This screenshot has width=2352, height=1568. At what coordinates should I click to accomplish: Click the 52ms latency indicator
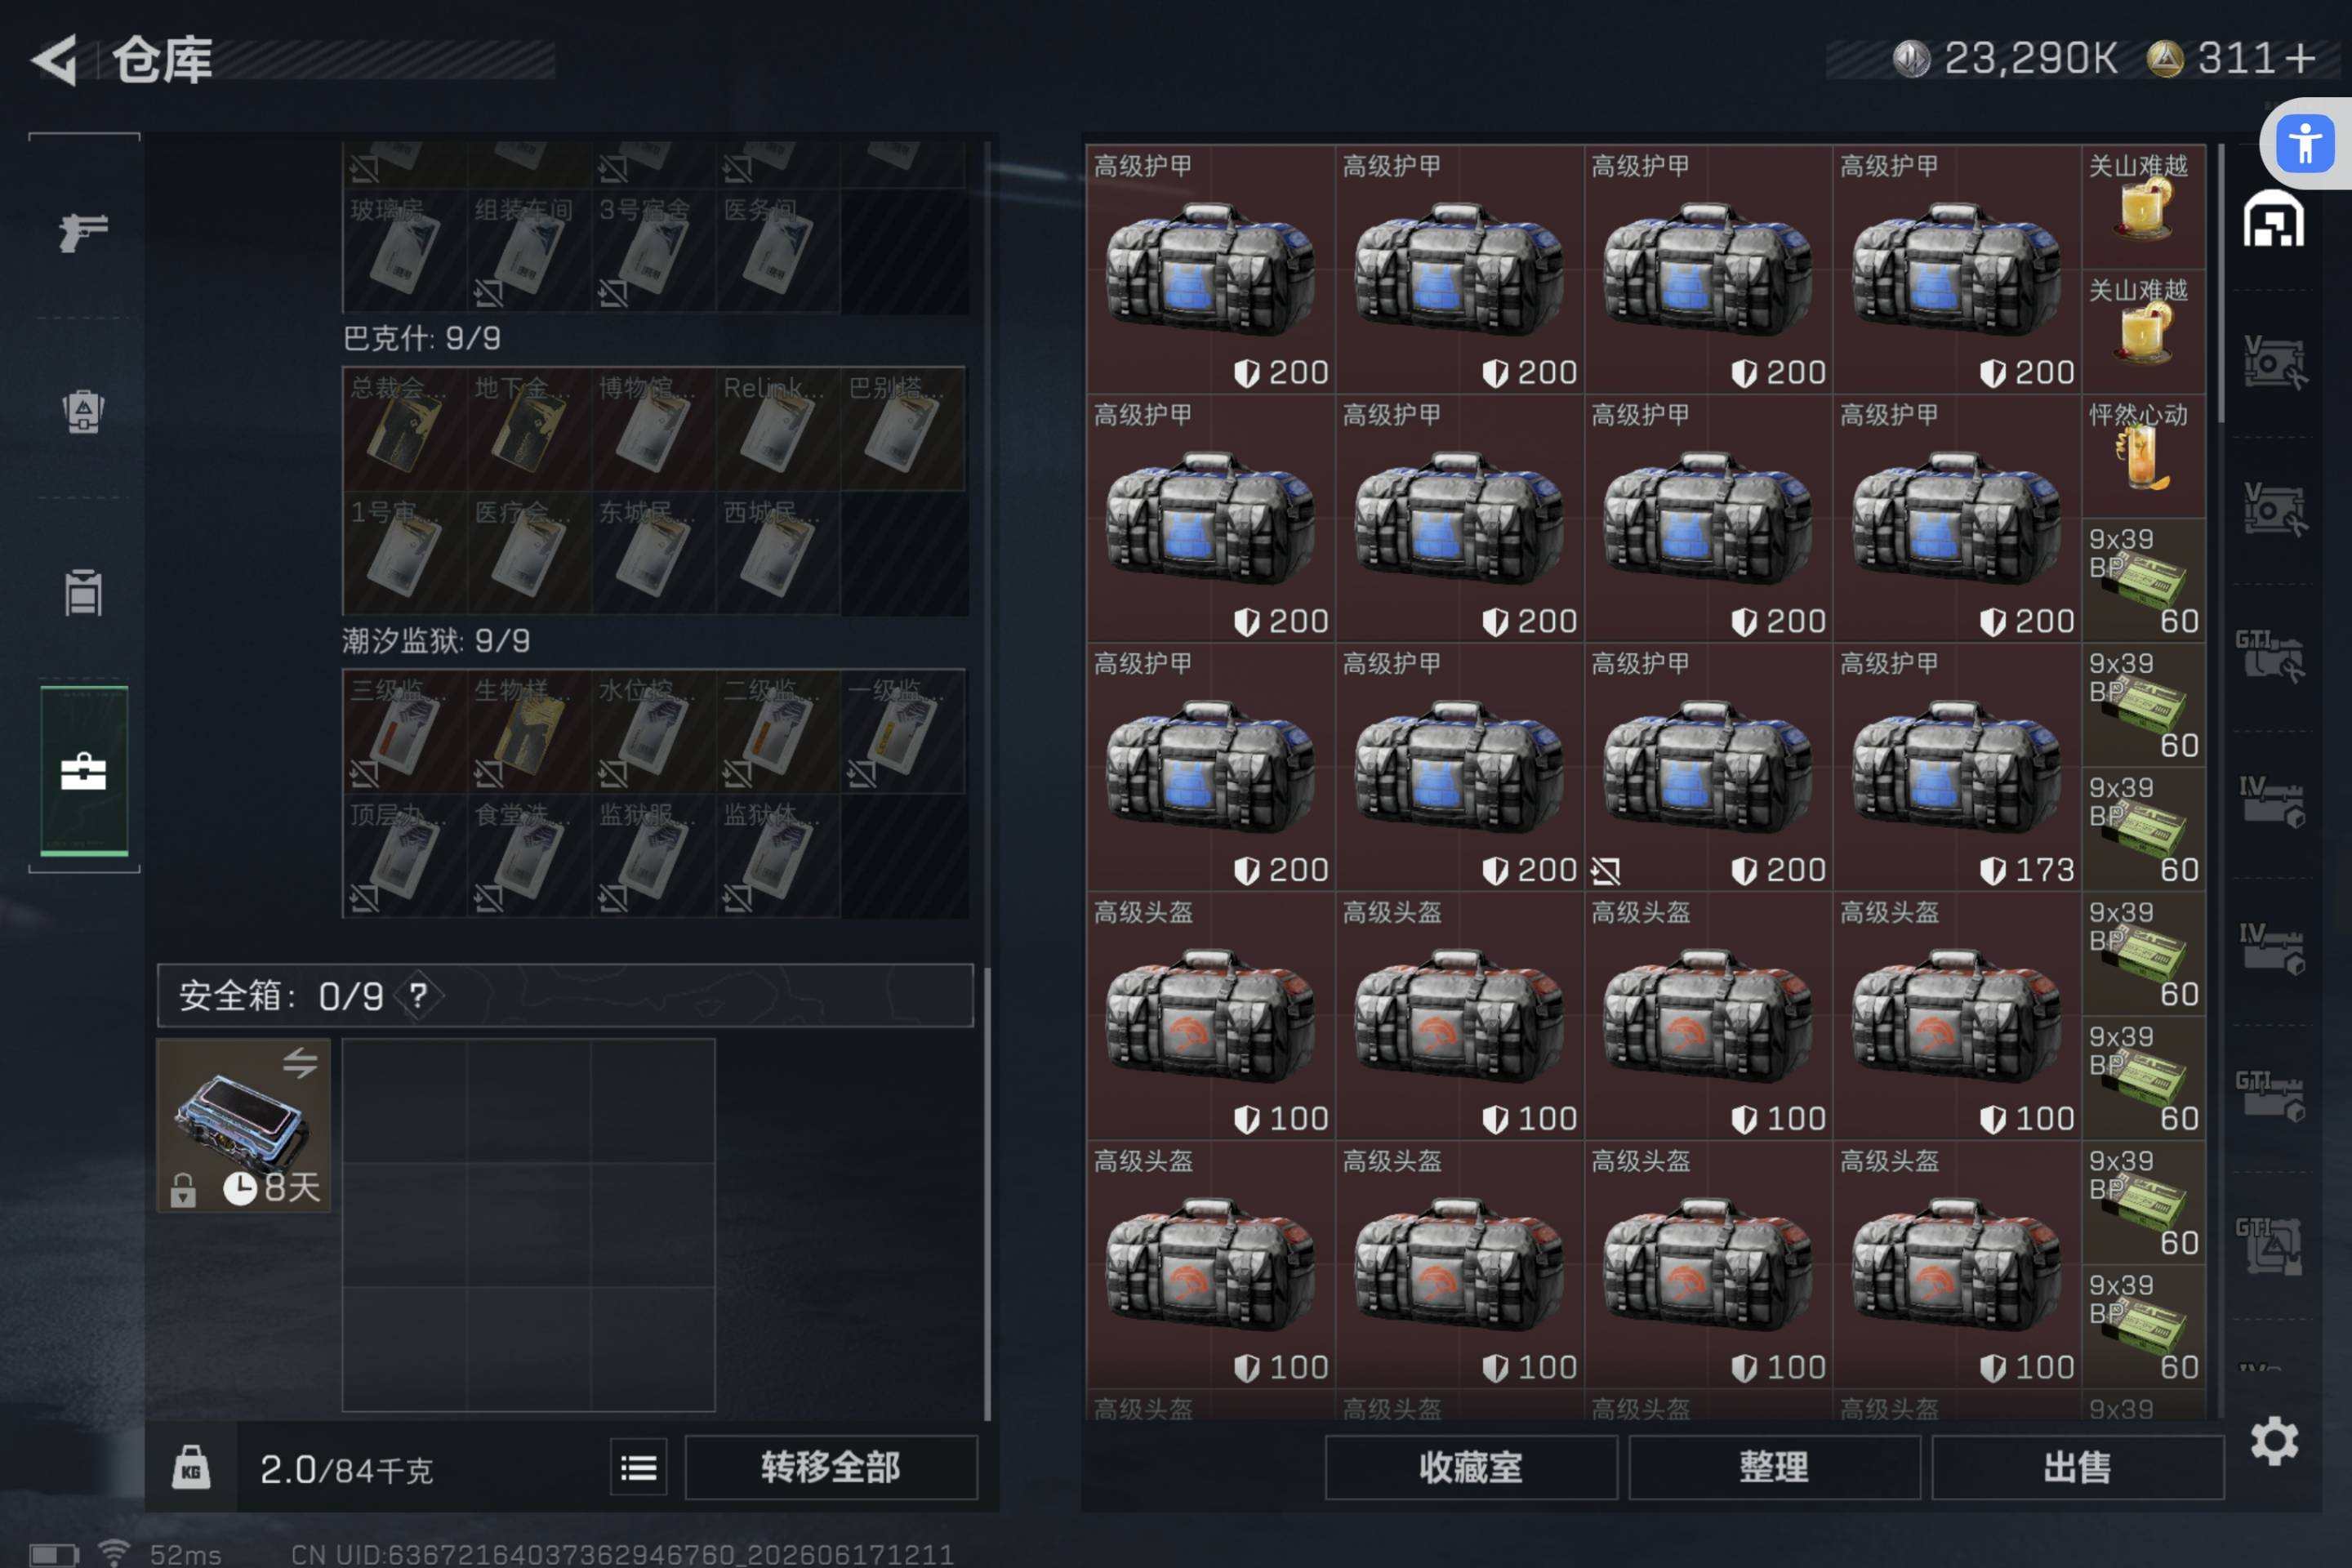pyautogui.click(x=185, y=1554)
